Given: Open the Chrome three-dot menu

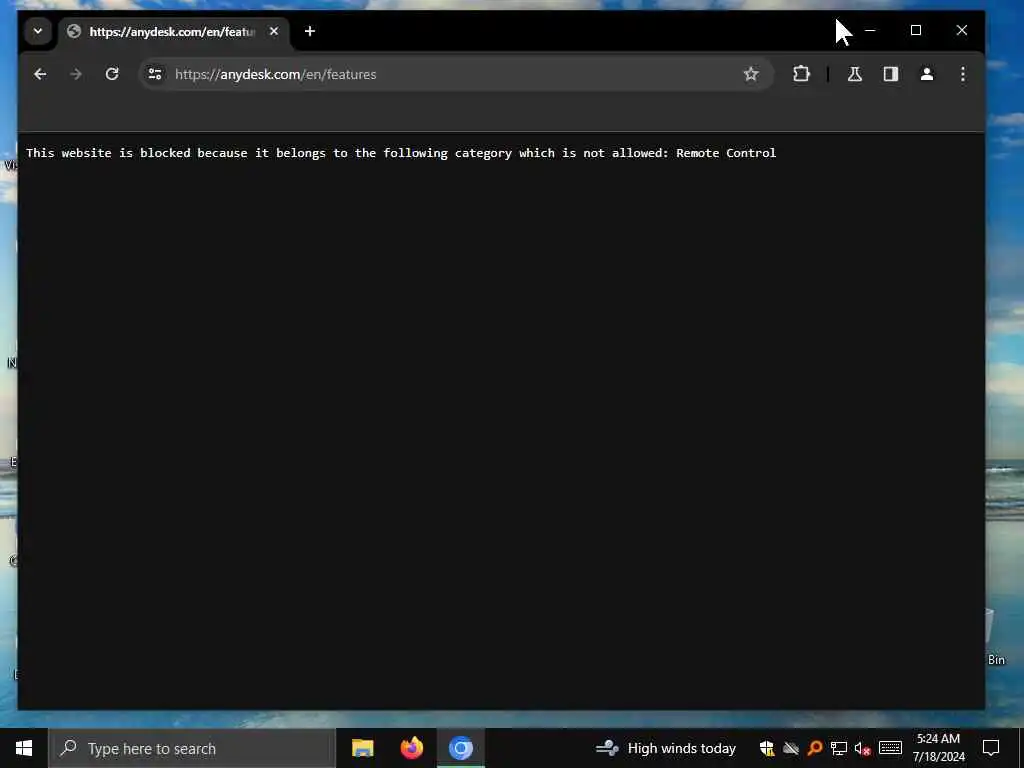Looking at the screenshot, I should [x=963, y=74].
